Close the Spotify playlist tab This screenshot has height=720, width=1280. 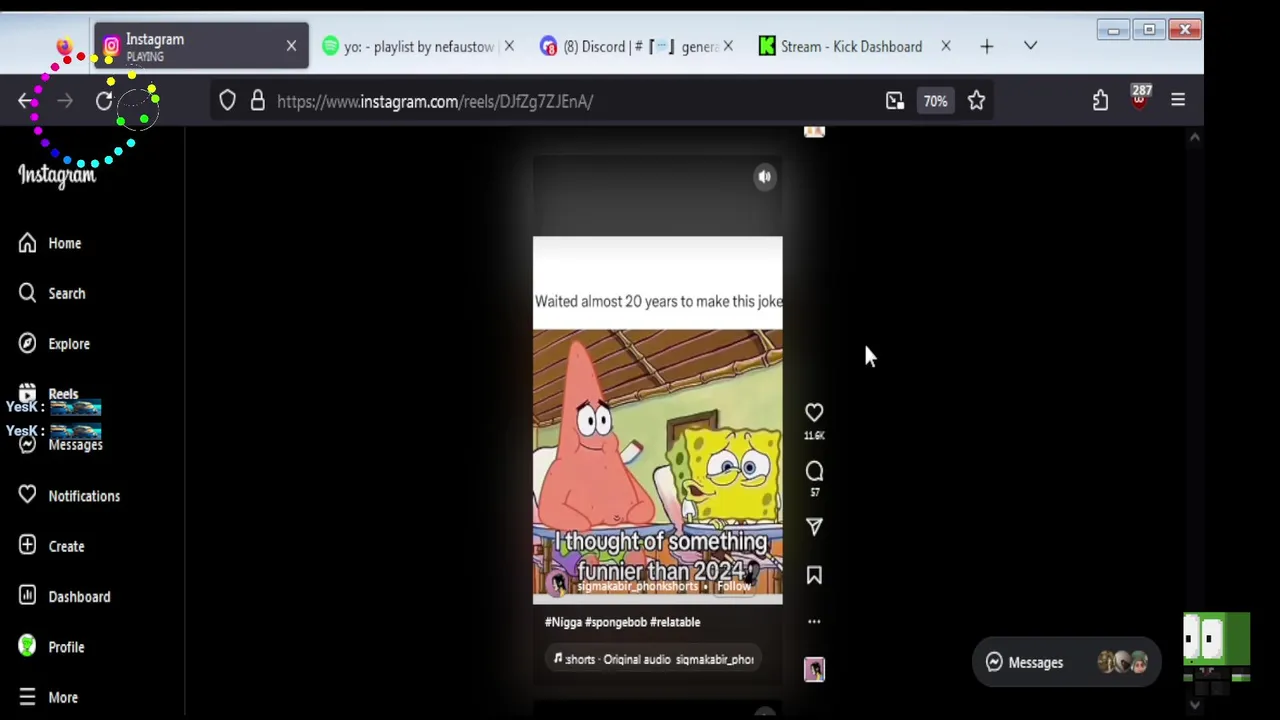[x=509, y=46]
